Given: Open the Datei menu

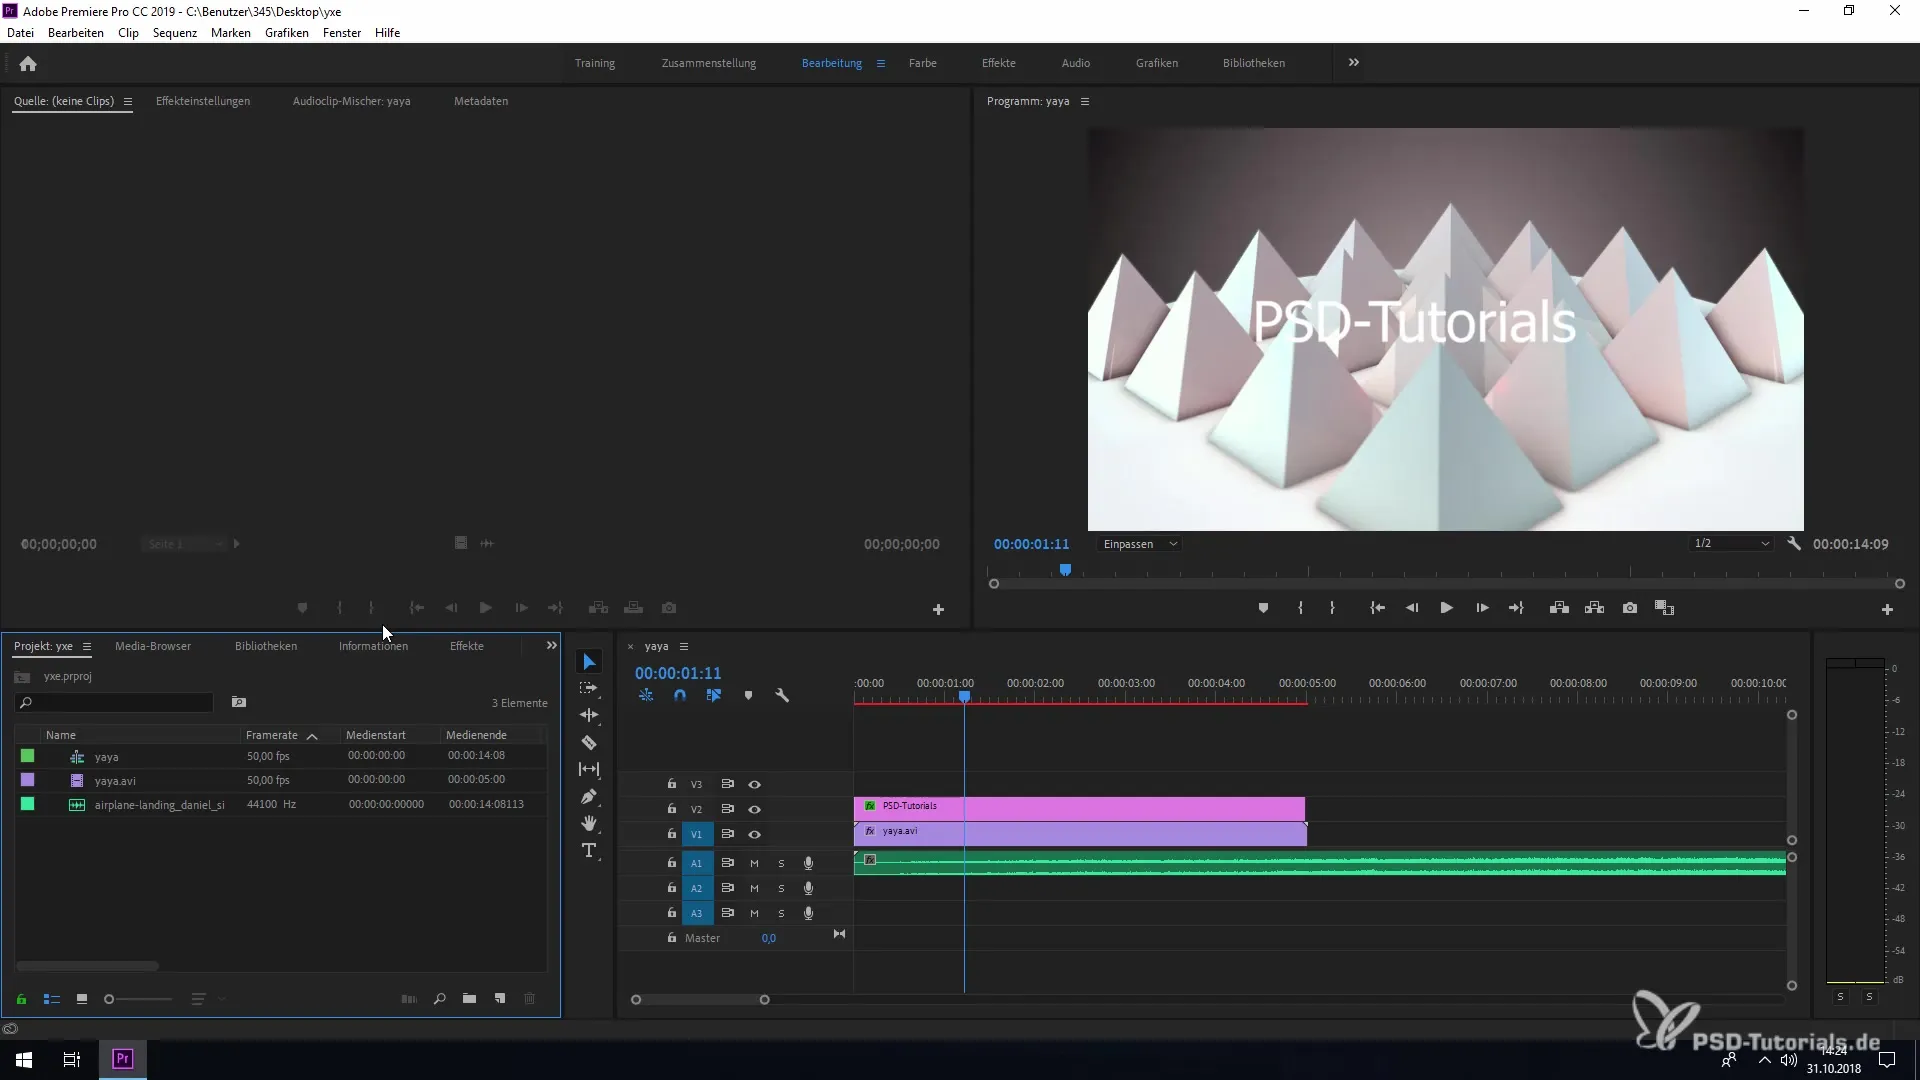Looking at the screenshot, I should click(x=20, y=33).
